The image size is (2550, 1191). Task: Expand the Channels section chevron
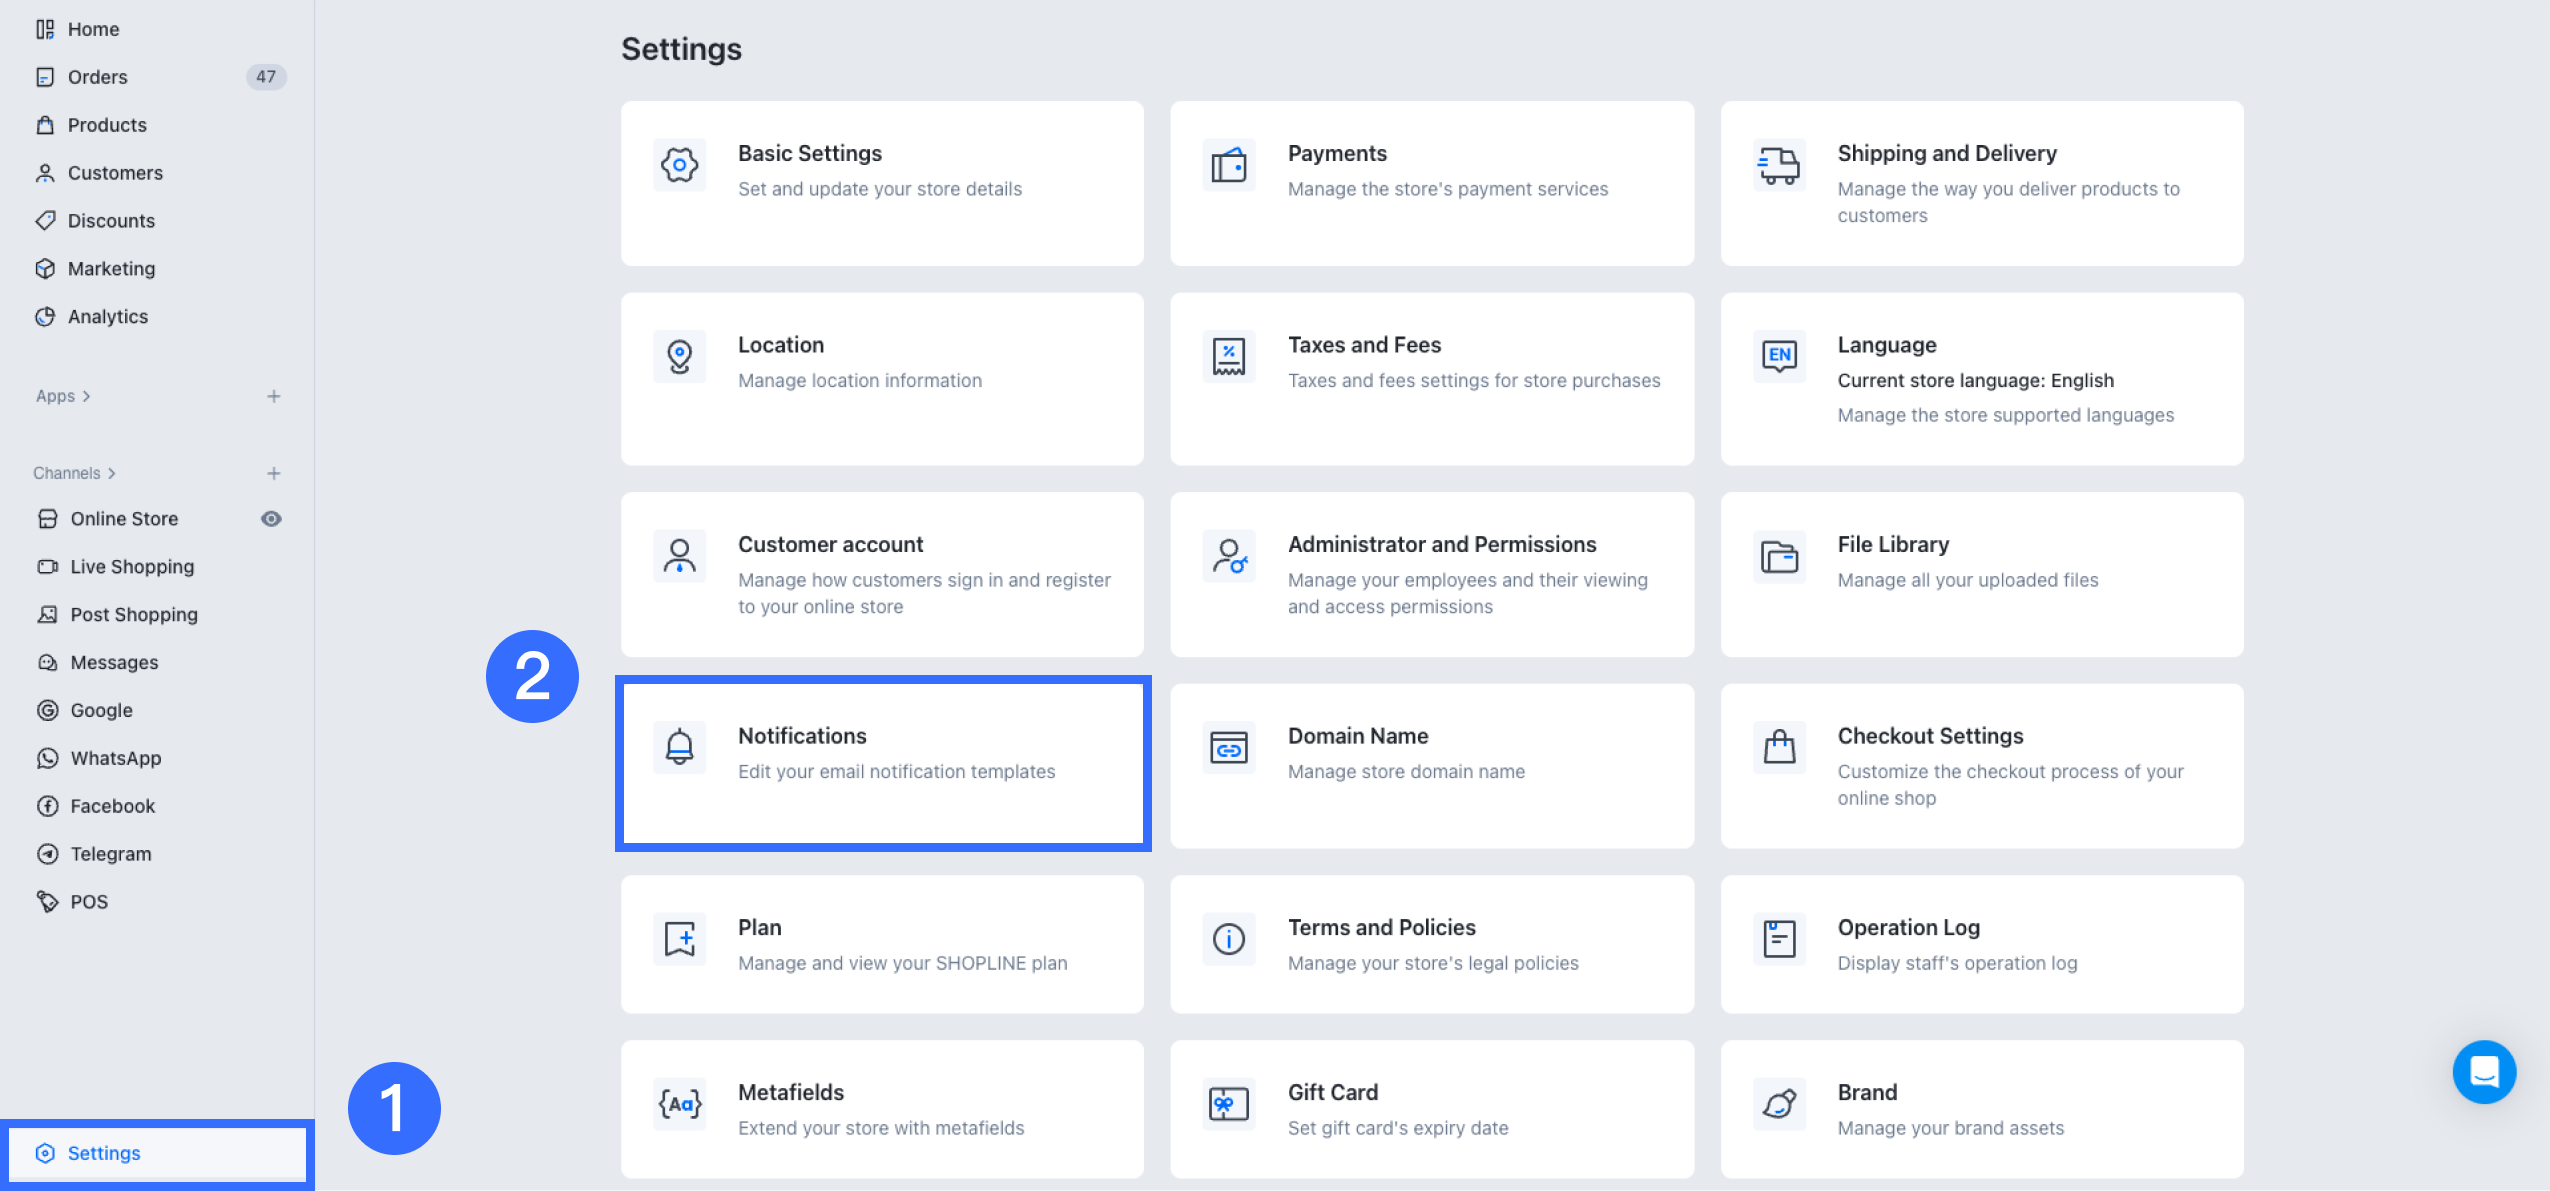111,474
